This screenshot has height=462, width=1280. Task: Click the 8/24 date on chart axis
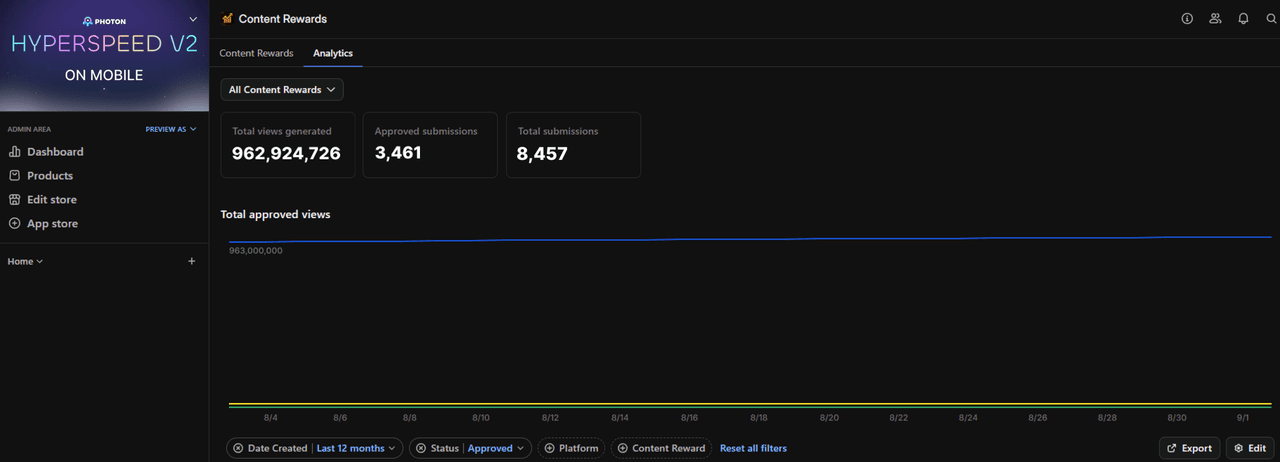click(968, 418)
